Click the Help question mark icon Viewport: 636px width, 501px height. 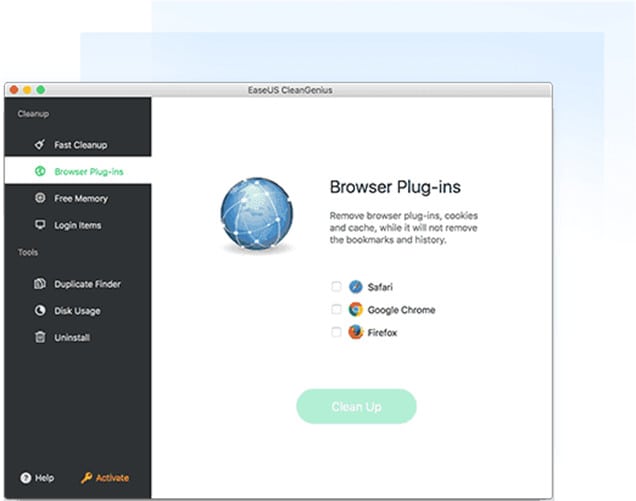pyautogui.click(x=25, y=478)
